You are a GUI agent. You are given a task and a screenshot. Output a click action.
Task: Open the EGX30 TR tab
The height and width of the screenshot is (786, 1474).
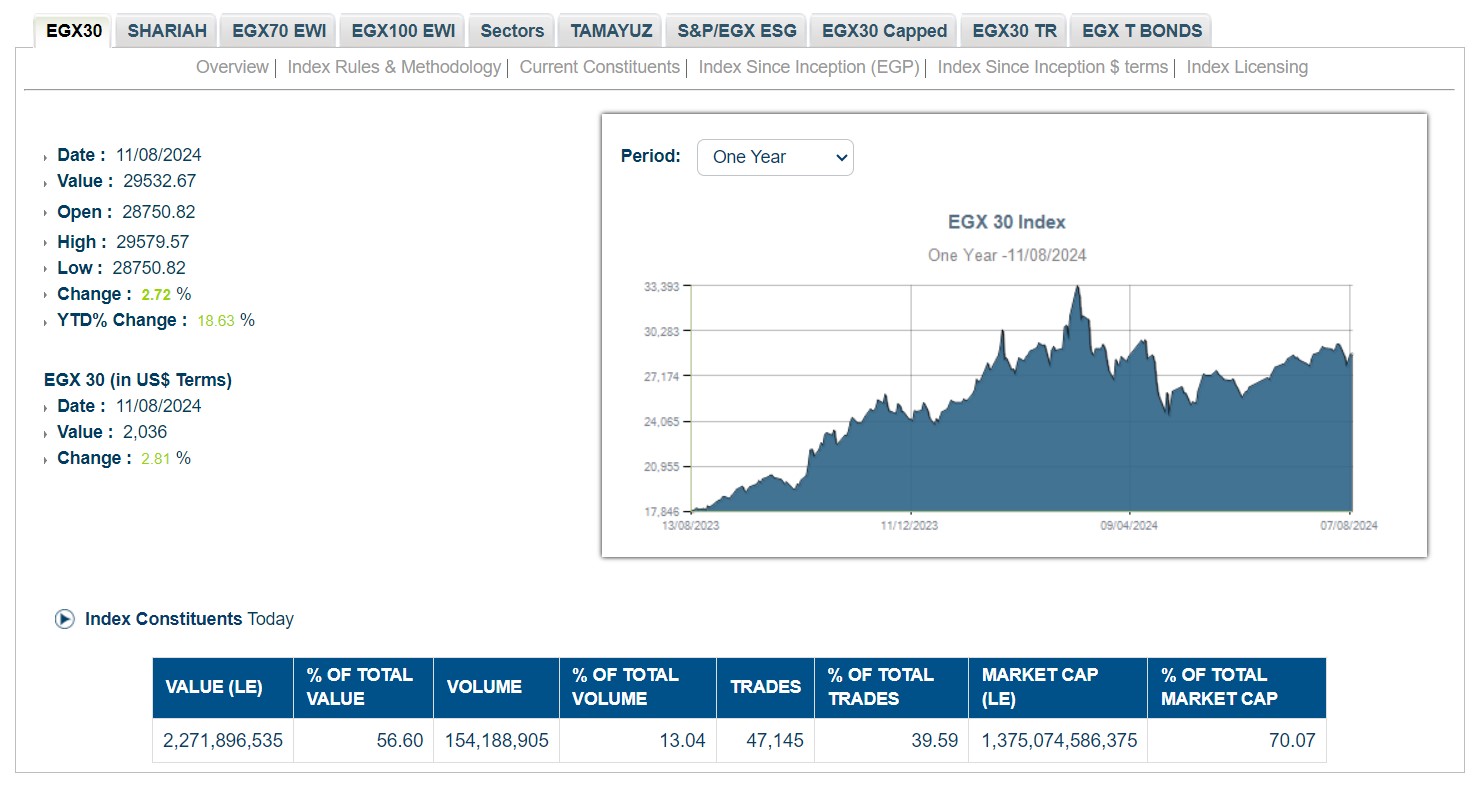pyautogui.click(x=1014, y=31)
